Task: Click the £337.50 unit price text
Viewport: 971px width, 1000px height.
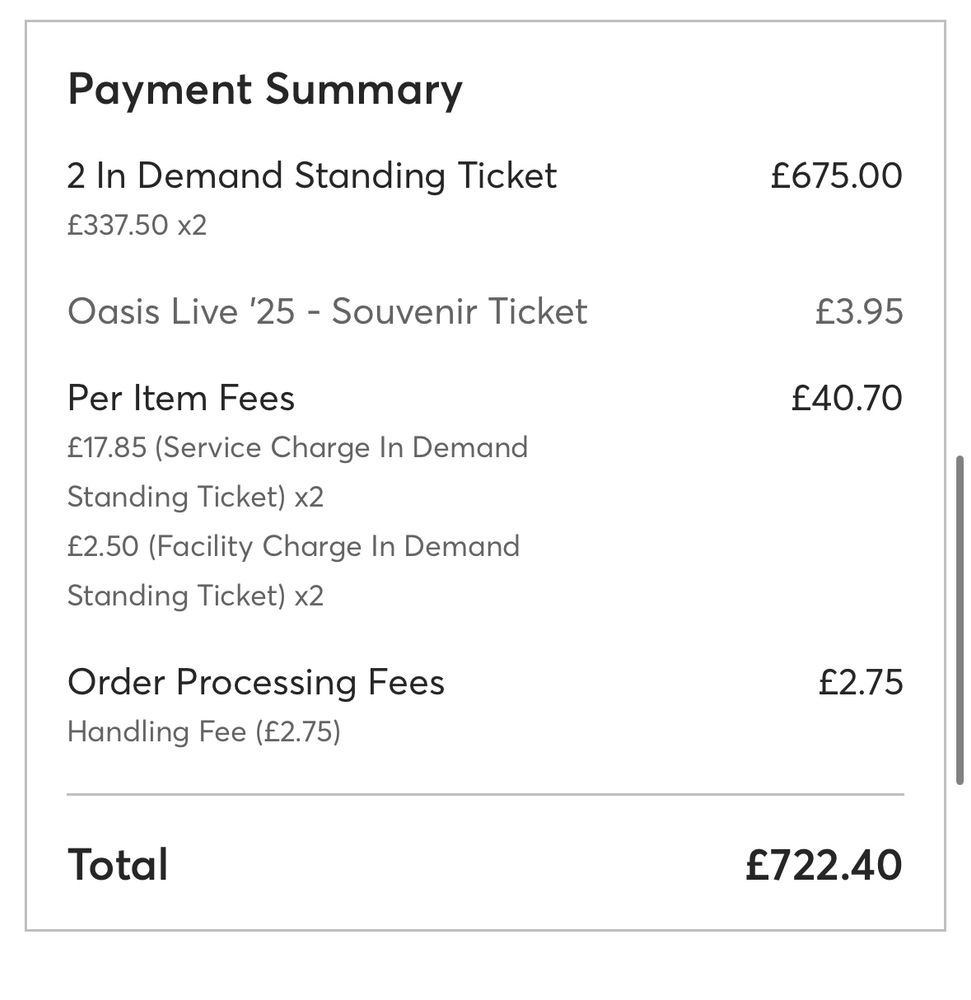Action: click(118, 225)
